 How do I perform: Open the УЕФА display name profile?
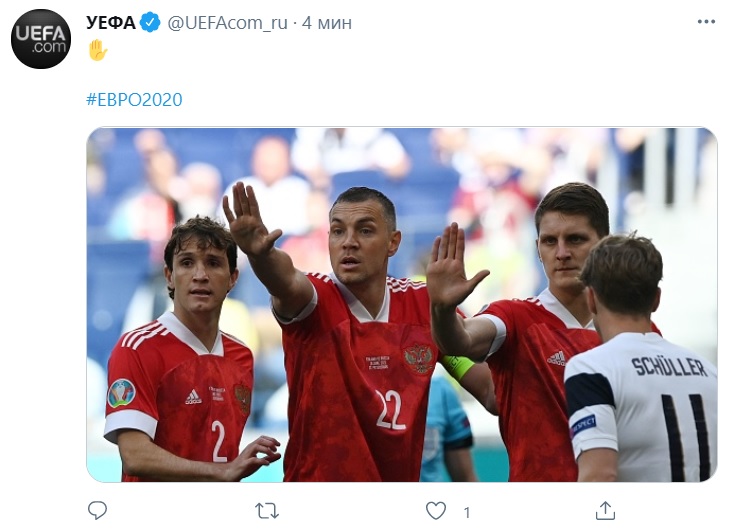tap(111, 23)
